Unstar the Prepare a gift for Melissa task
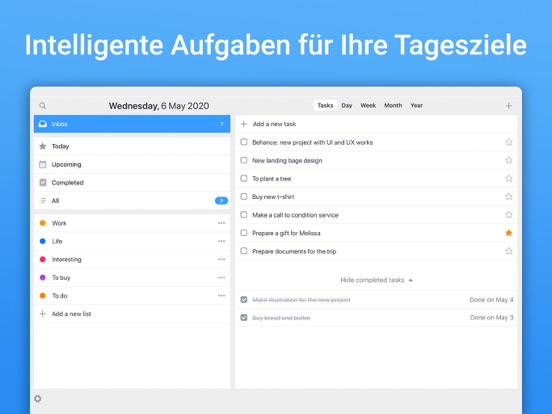Screen dimensions: 552x414 (x=508, y=233)
